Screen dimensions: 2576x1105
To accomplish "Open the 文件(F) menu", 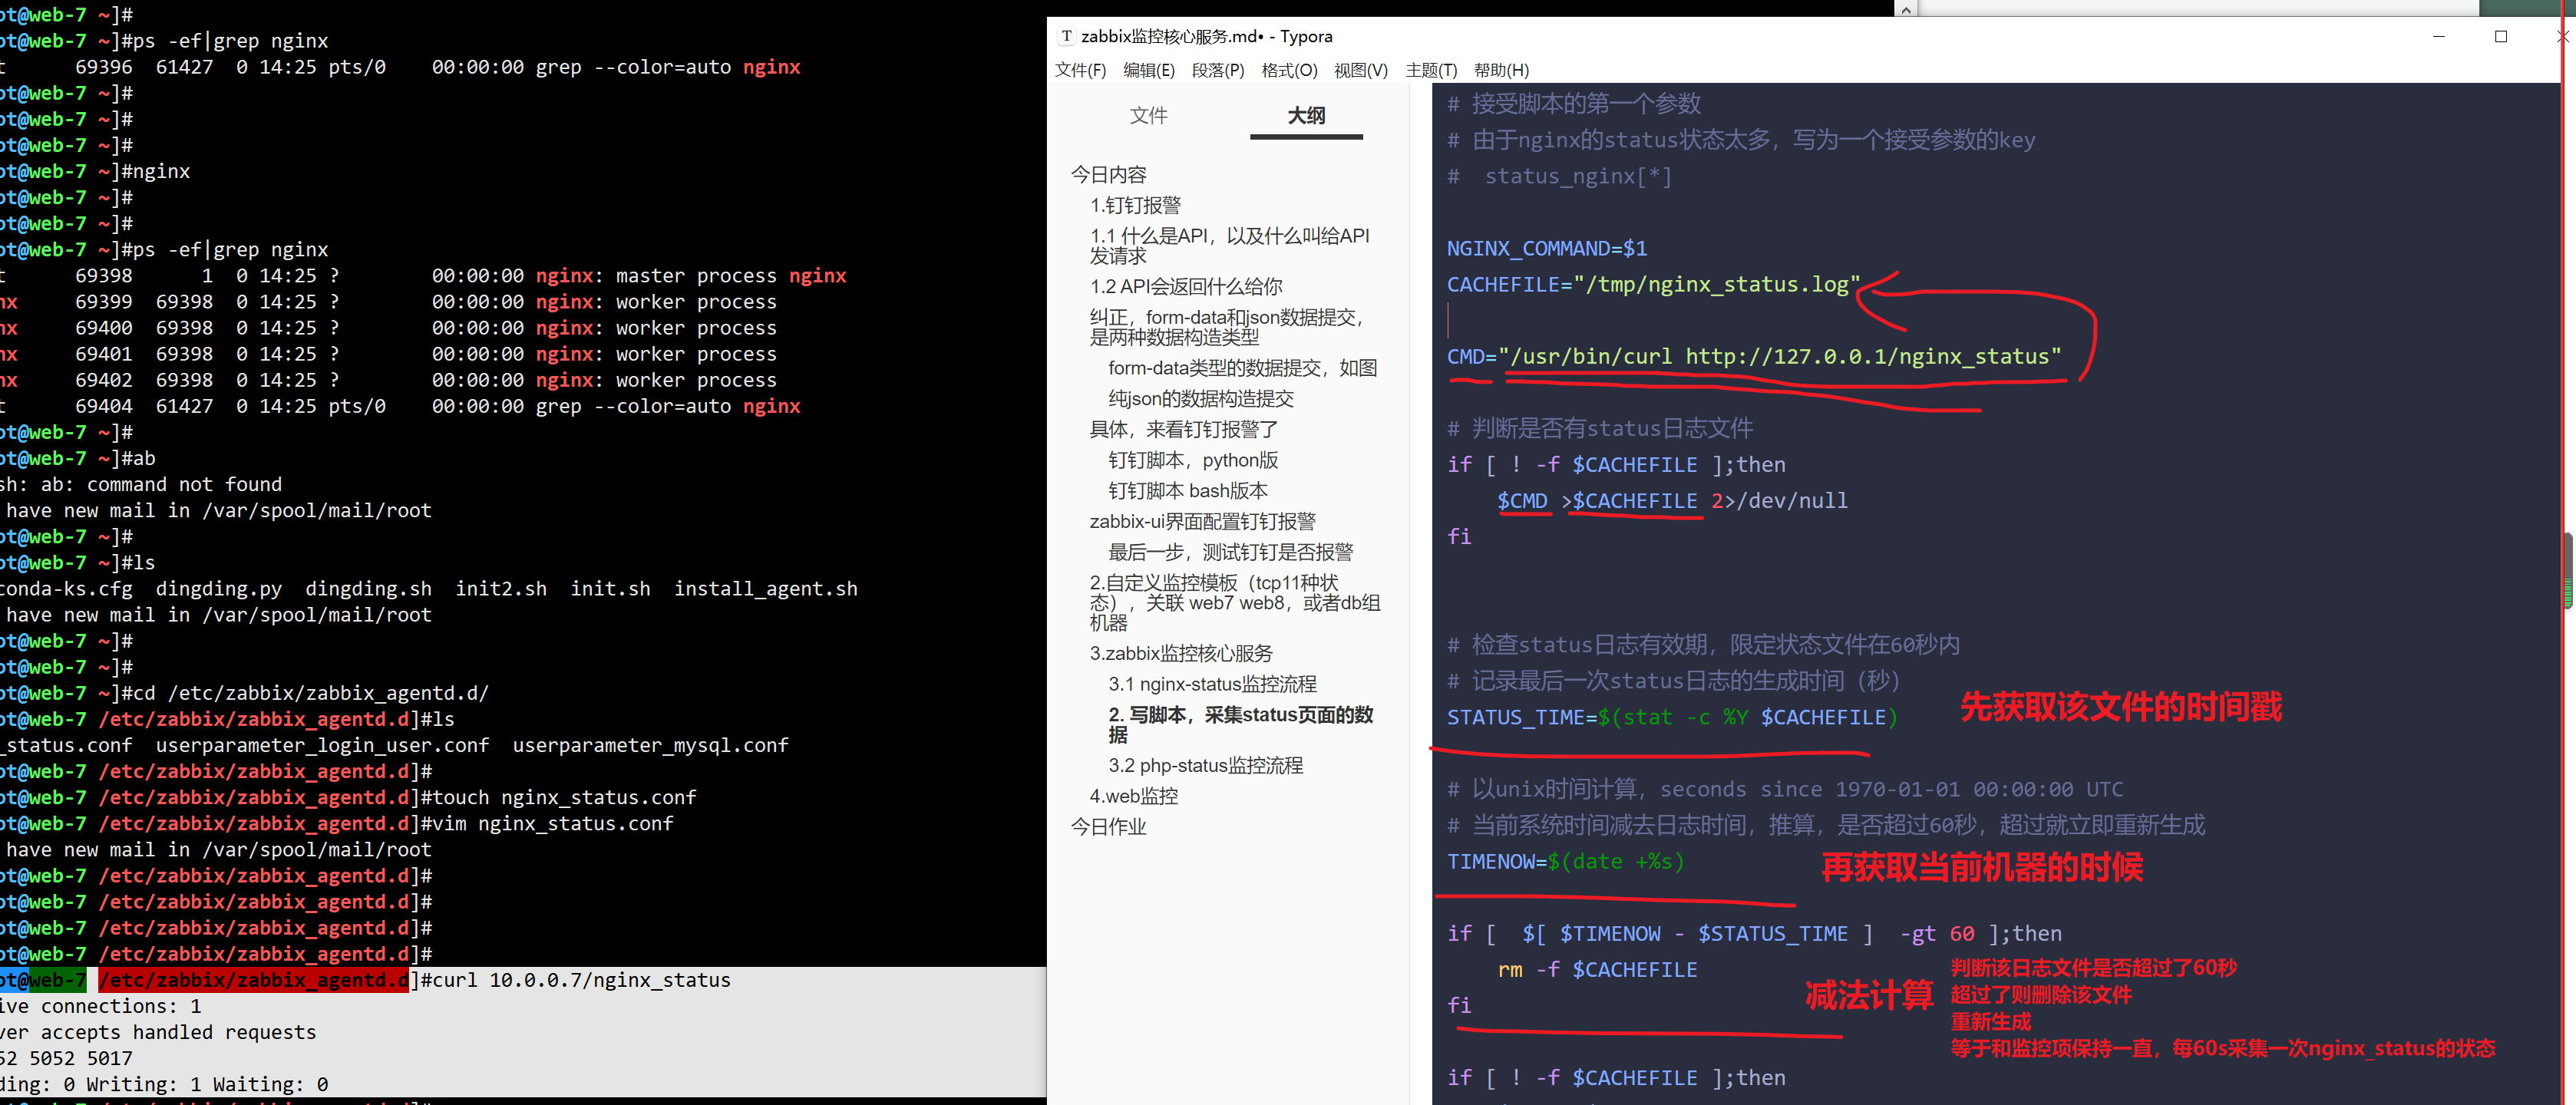I will pyautogui.click(x=1080, y=70).
